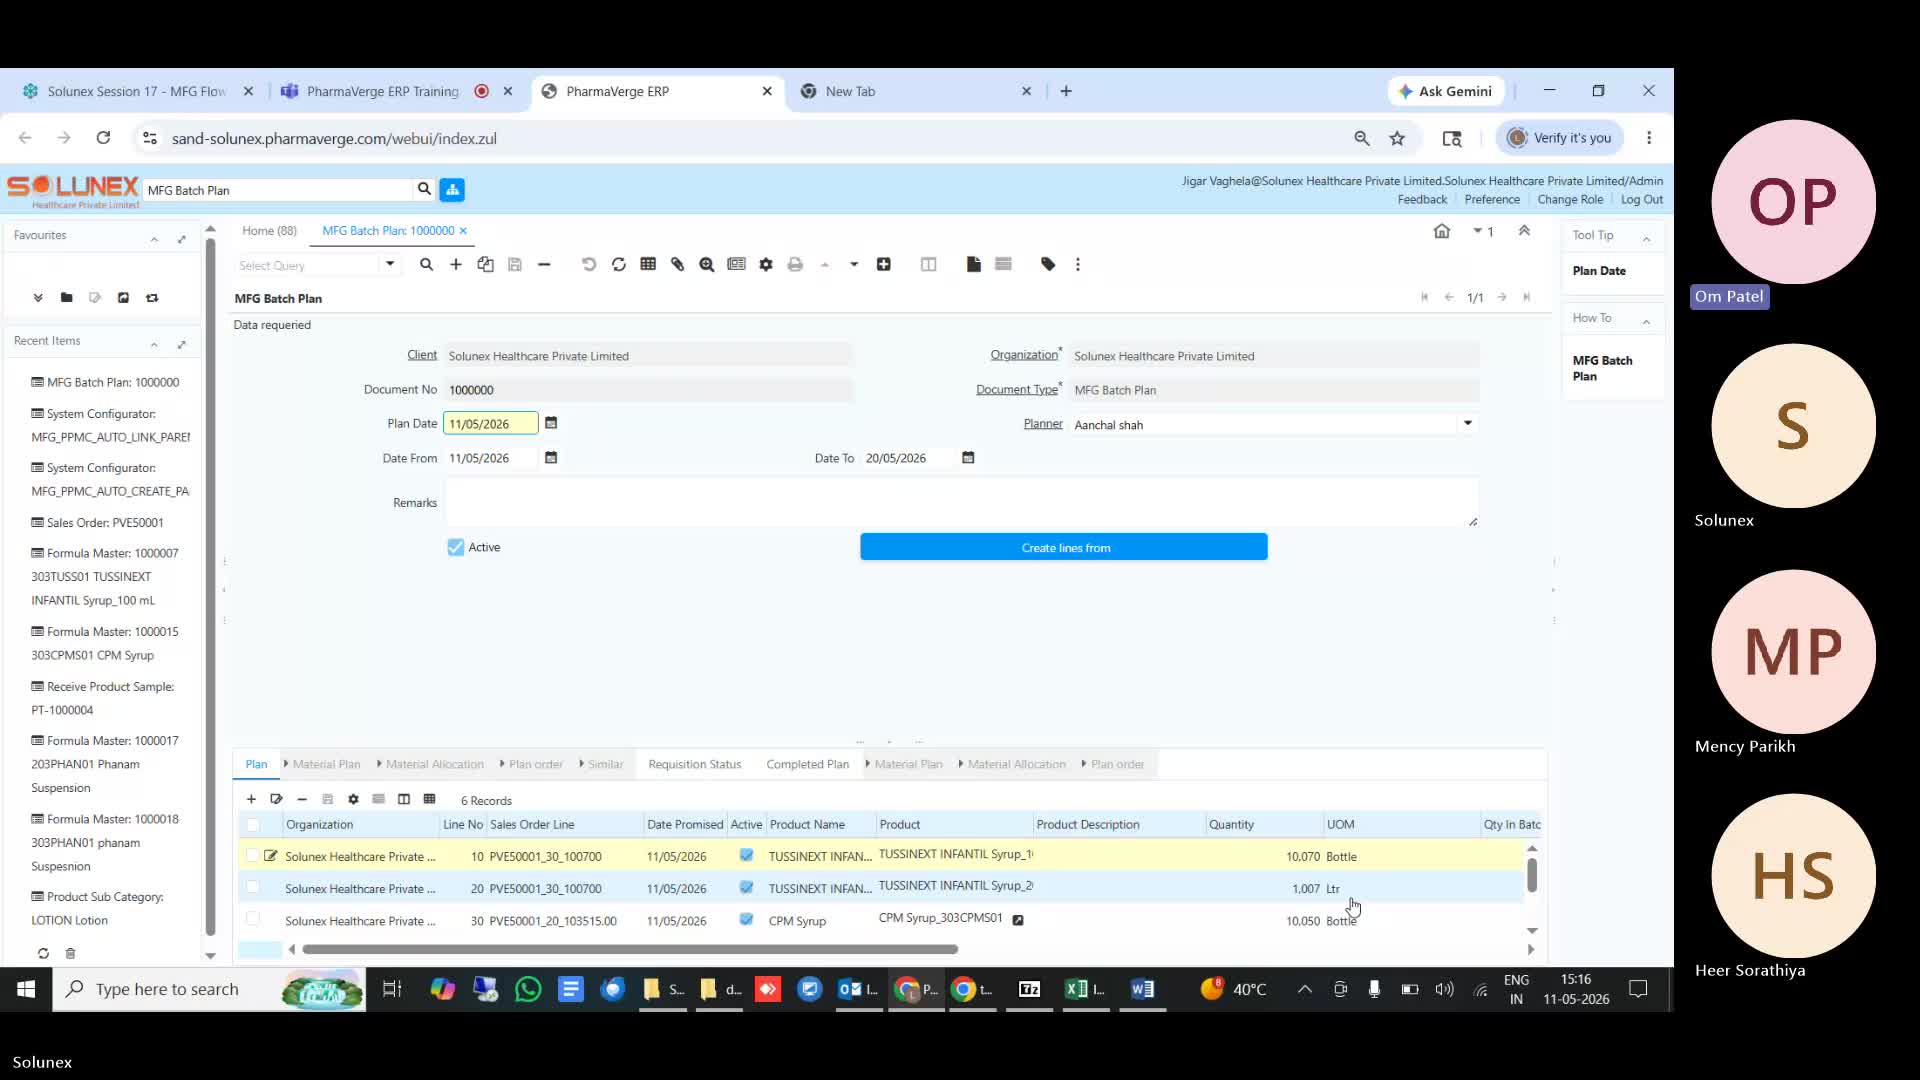Image resolution: width=1920 pixels, height=1080 pixels.
Task: Toggle Active checkbox in CPM Syrup row
Action: pyautogui.click(x=746, y=920)
